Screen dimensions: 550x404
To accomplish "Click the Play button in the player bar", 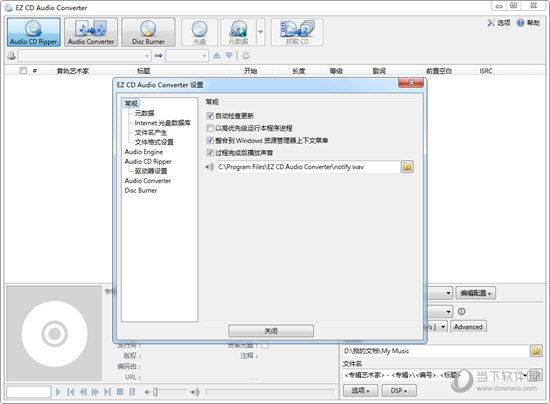I will click(x=58, y=392).
